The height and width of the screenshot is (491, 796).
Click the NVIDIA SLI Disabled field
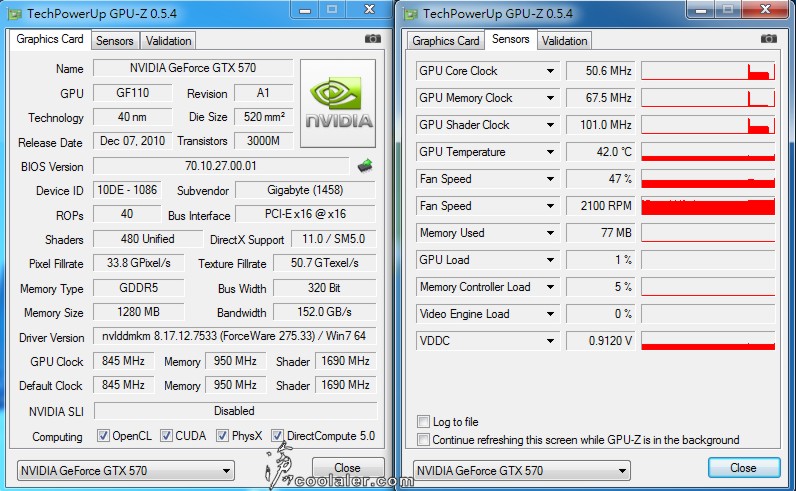[235, 411]
